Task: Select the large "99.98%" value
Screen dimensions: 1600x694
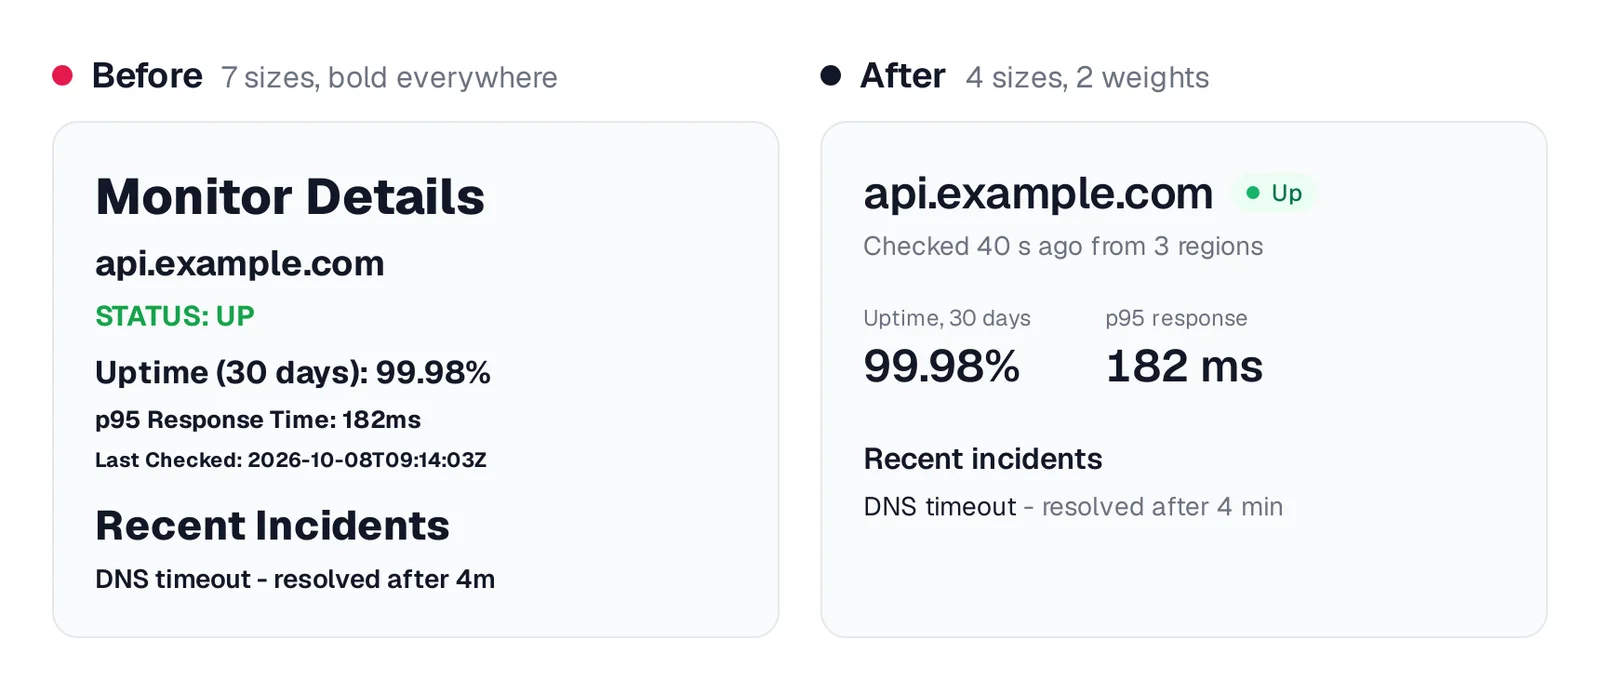Action: coord(942,366)
